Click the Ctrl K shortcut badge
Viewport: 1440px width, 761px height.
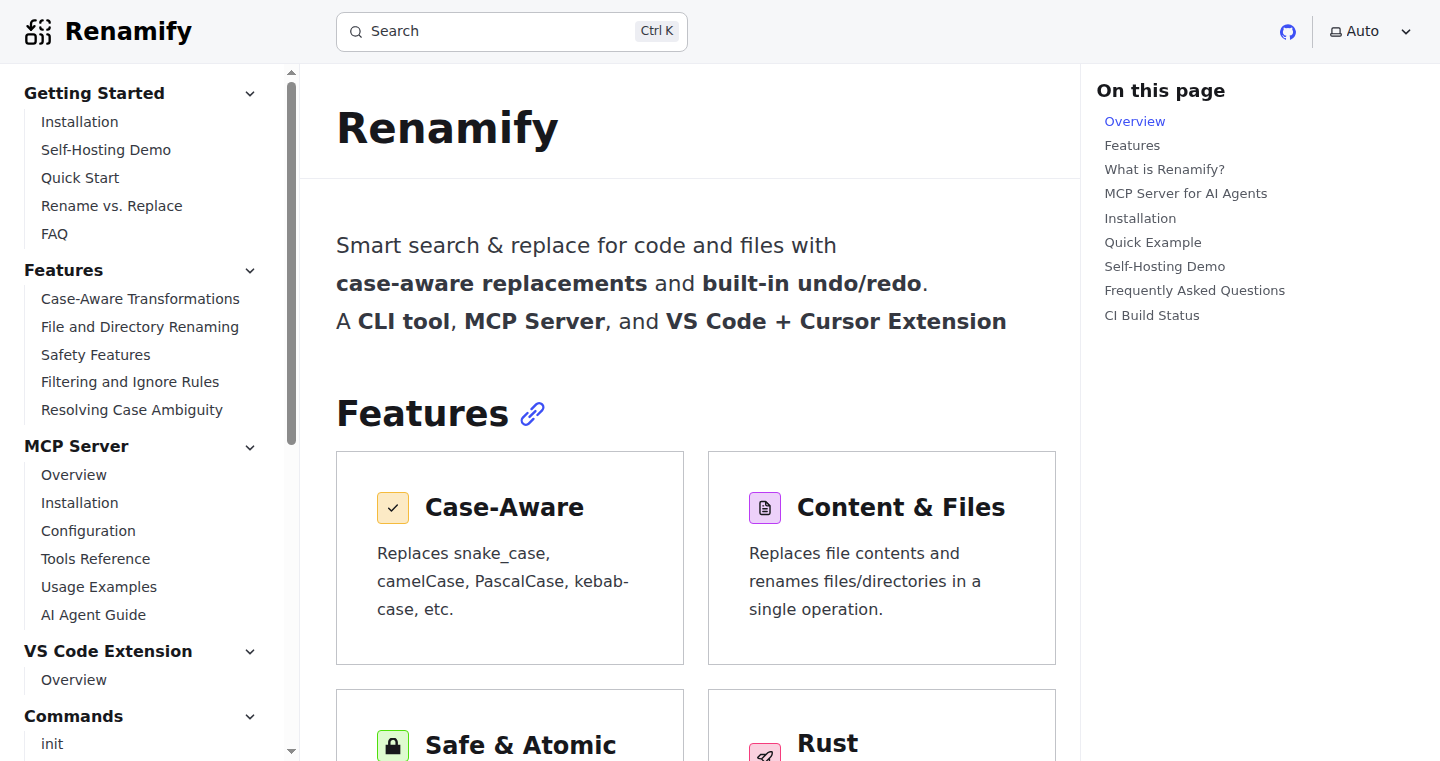(657, 31)
